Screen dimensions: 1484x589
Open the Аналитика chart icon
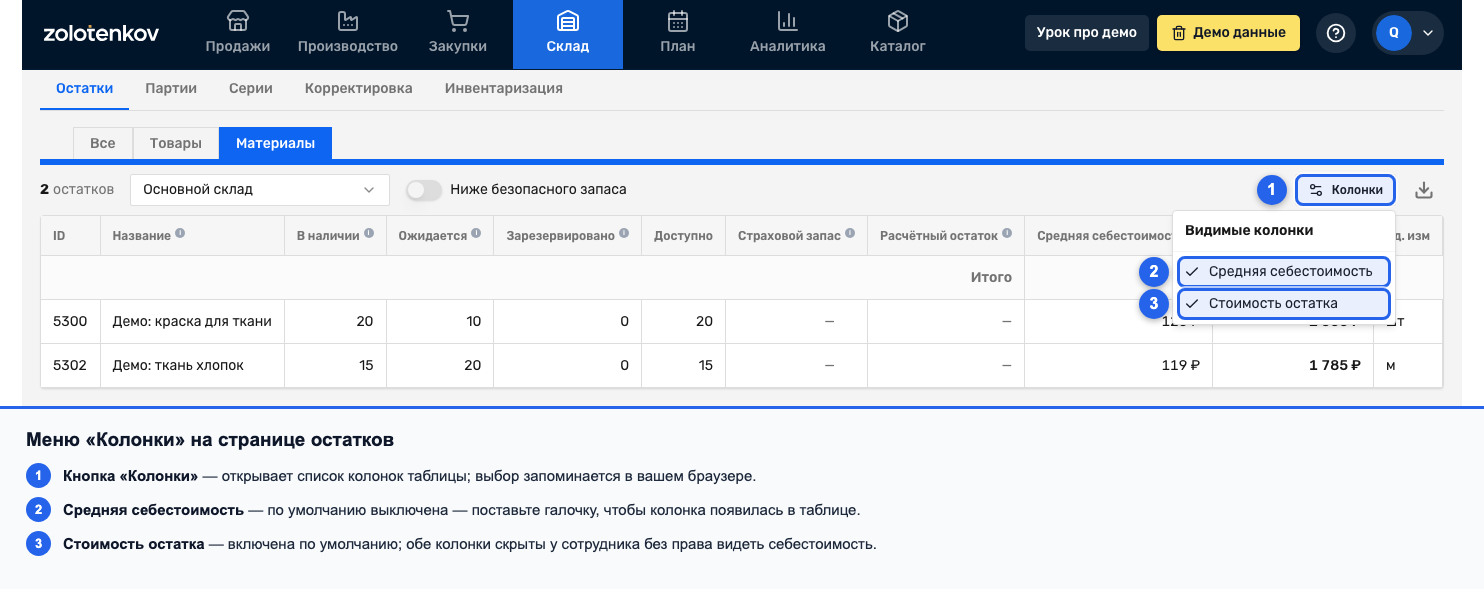tap(787, 21)
